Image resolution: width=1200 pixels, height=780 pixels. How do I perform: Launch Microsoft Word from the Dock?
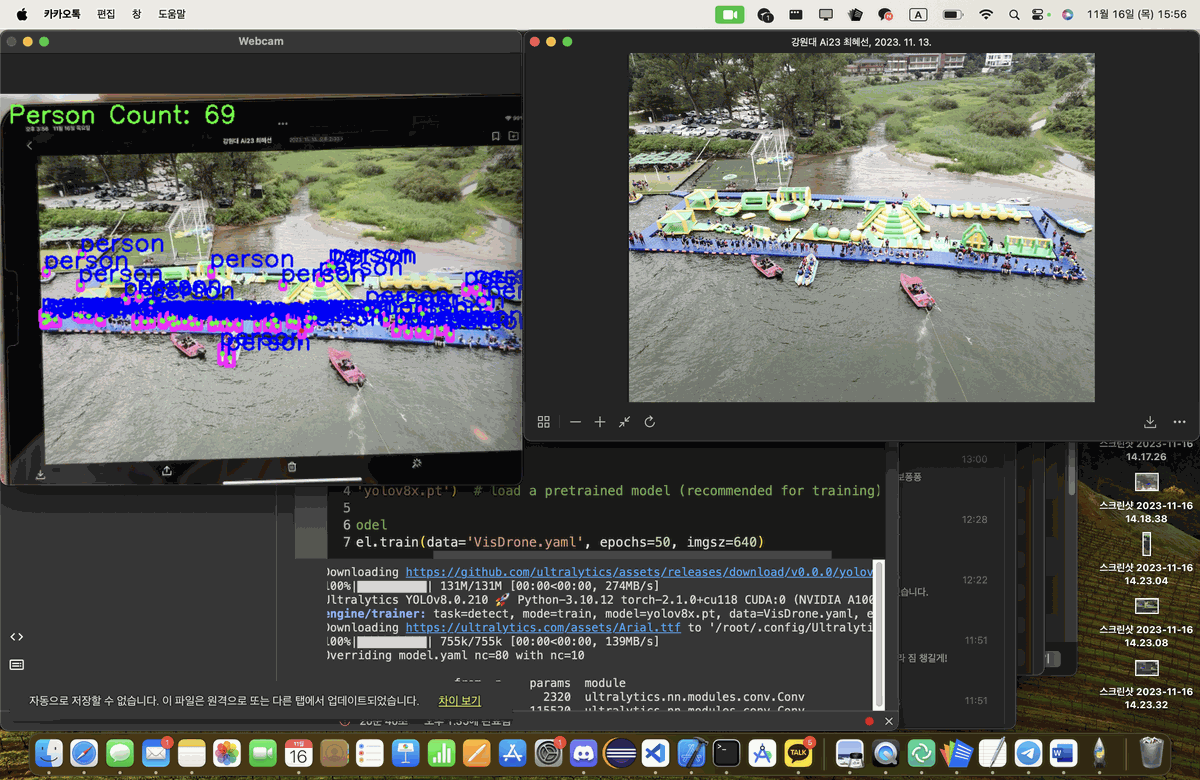[1063, 753]
